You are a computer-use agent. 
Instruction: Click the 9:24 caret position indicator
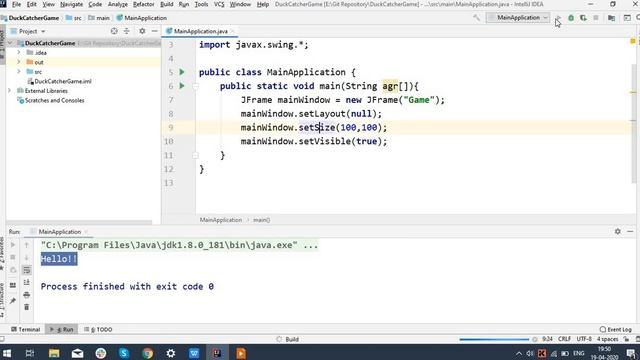[x=547, y=339]
